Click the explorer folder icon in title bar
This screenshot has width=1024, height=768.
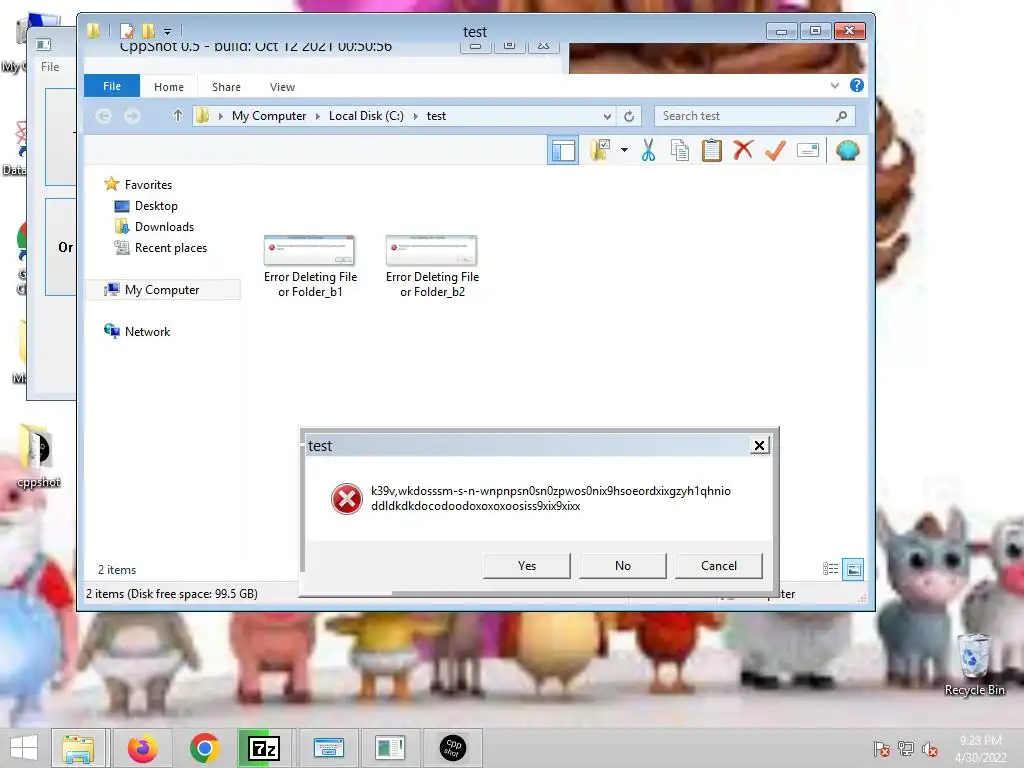(x=93, y=31)
